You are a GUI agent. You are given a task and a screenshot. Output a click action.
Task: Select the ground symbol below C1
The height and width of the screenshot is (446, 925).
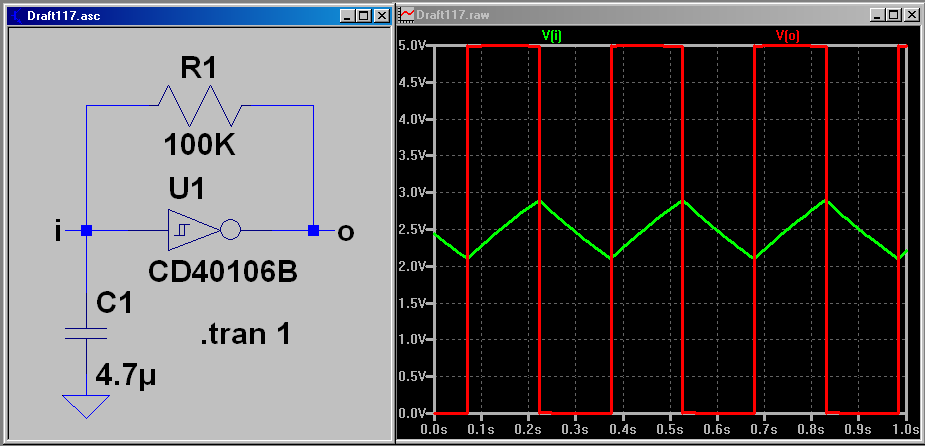86,406
